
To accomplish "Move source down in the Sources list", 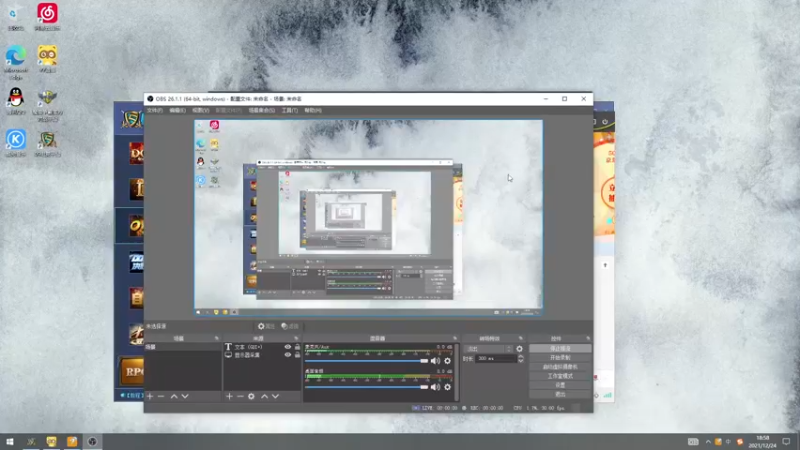I will tap(276, 396).
